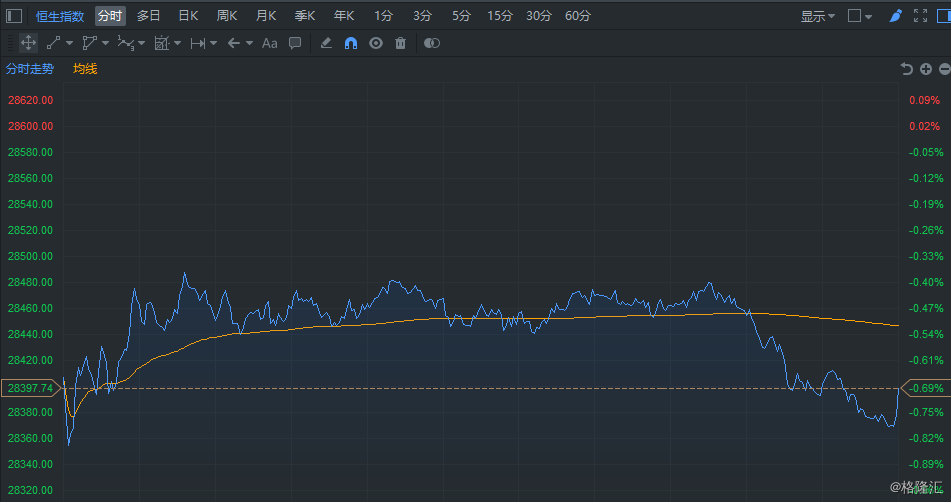Screen dimensions: 951x502
Task: Toggle the 均线 average line legend
Action: [85, 69]
